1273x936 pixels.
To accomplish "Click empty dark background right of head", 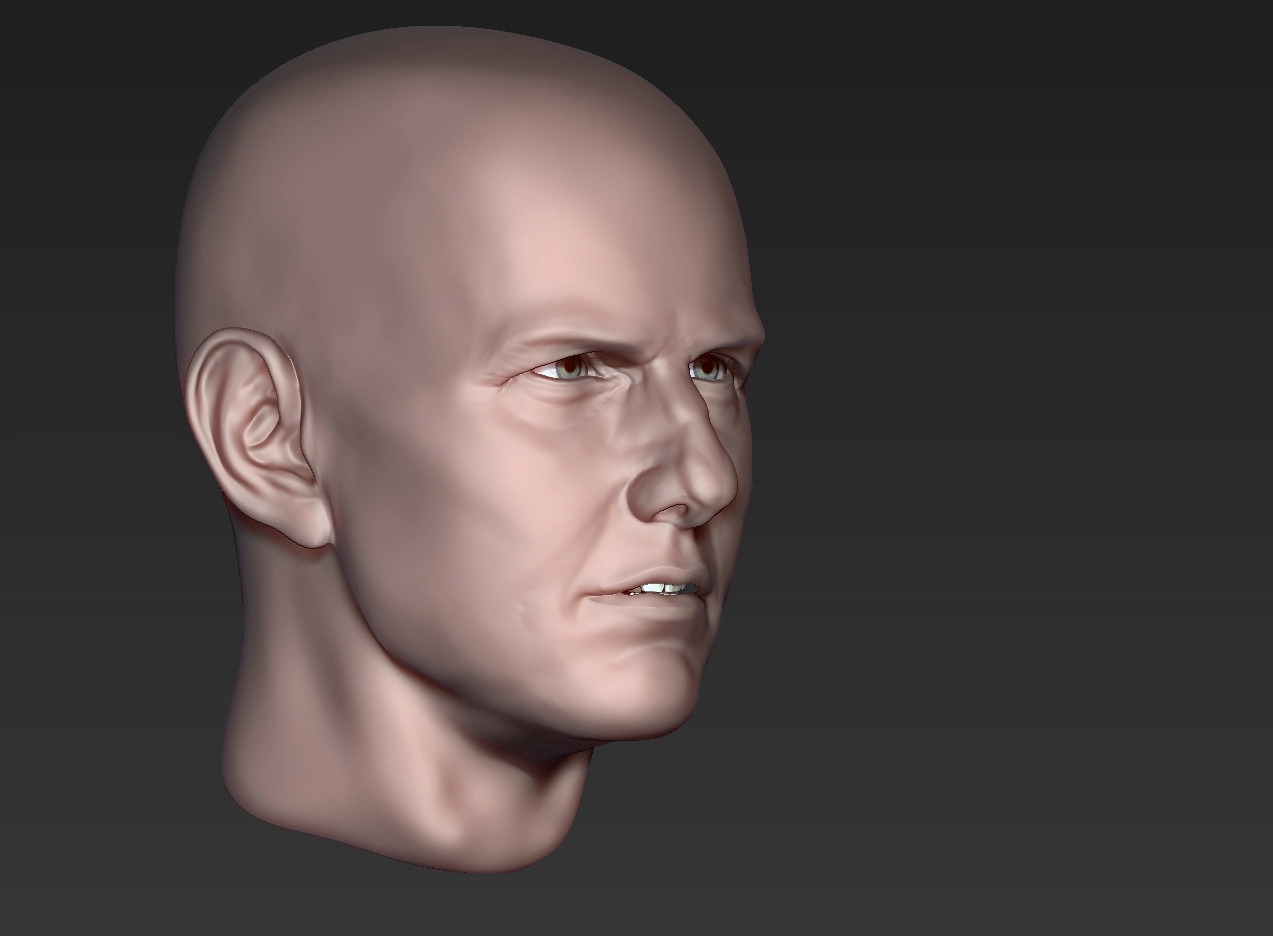I will (1000, 450).
